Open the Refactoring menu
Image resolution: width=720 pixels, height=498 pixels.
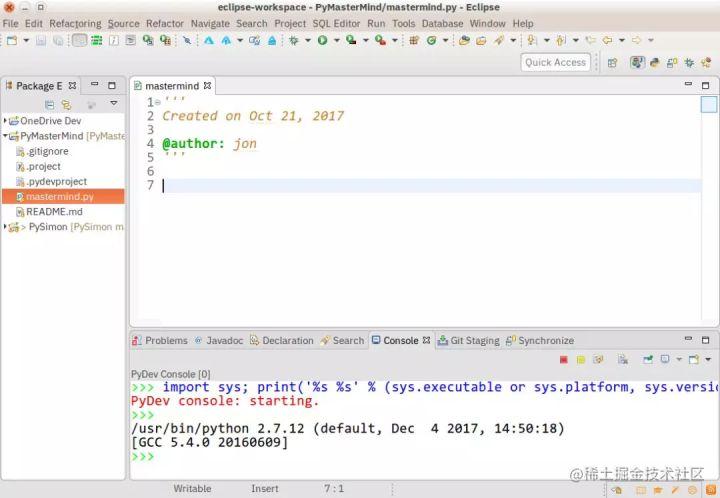[75, 23]
